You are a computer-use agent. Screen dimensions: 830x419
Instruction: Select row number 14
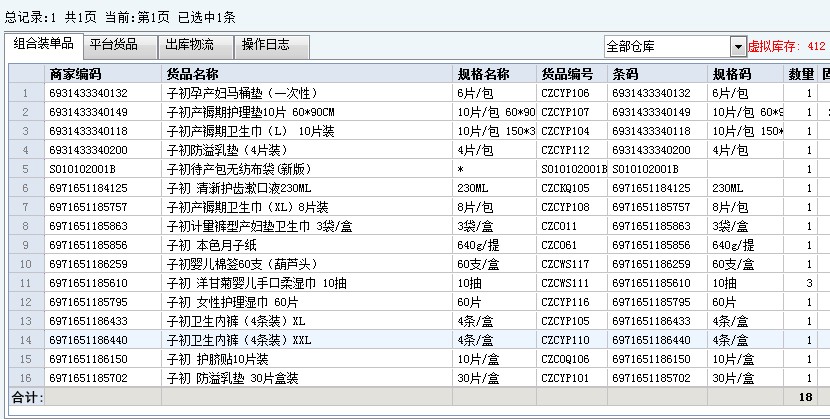26,340
